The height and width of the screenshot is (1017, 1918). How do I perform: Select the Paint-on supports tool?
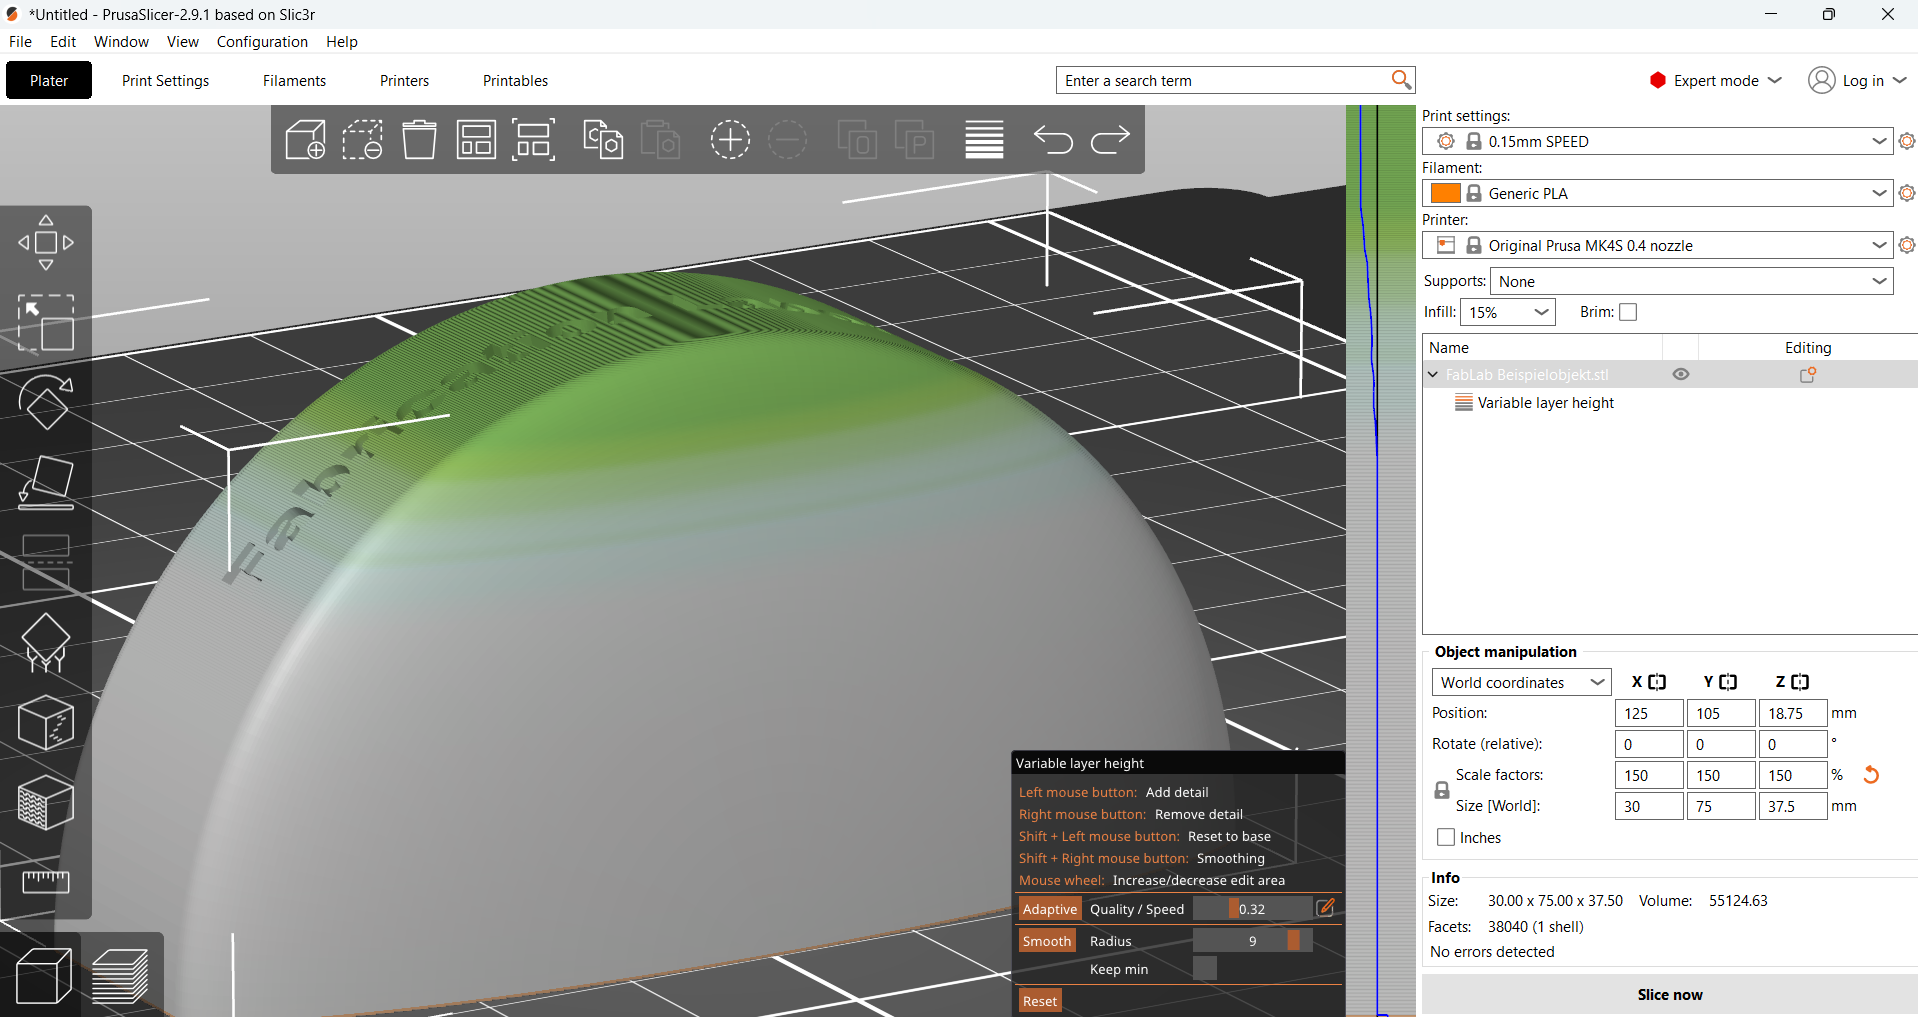[46, 643]
